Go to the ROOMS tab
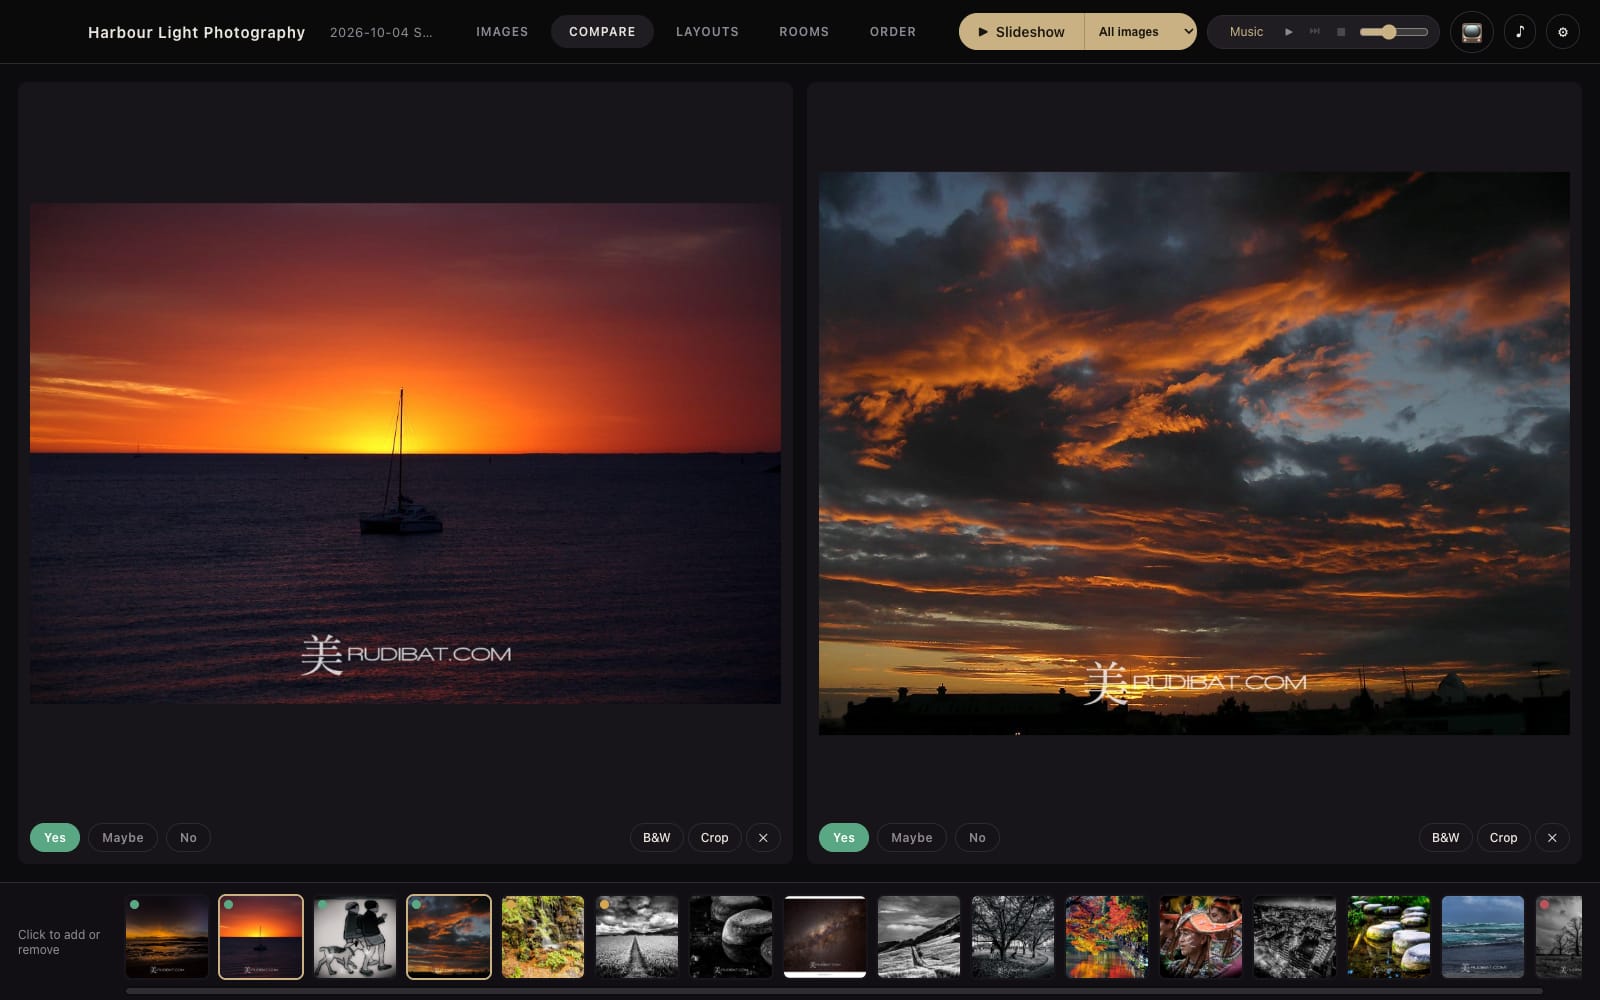Screen dimensions: 1600x1000 tap(804, 32)
